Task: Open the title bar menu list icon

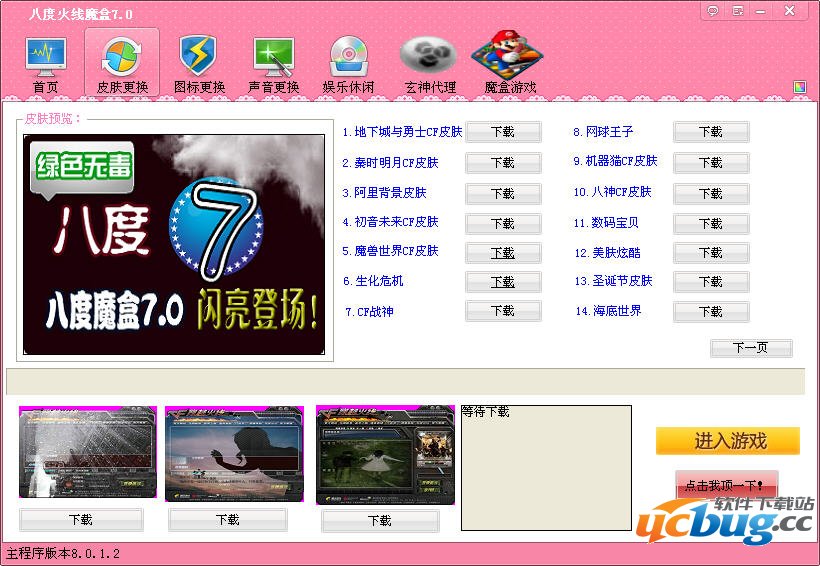Action: tap(738, 11)
